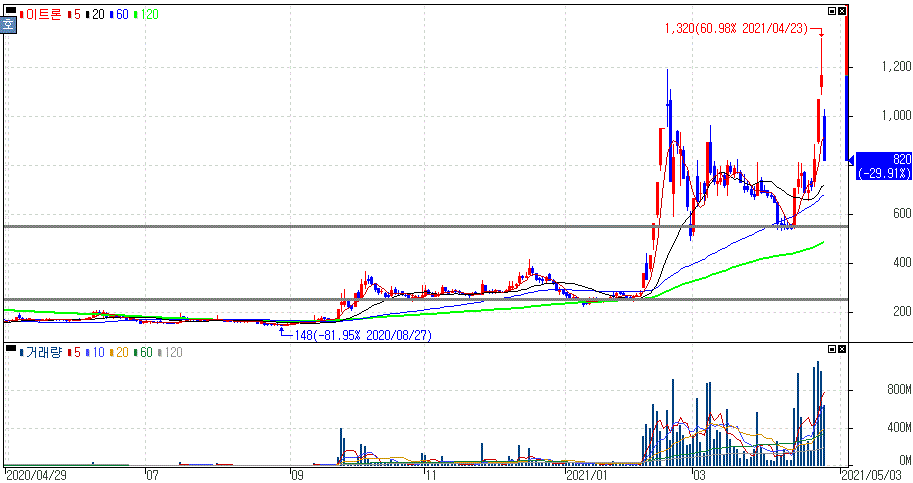Click the 400 price axis label
913x483 pixels.
point(902,263)
